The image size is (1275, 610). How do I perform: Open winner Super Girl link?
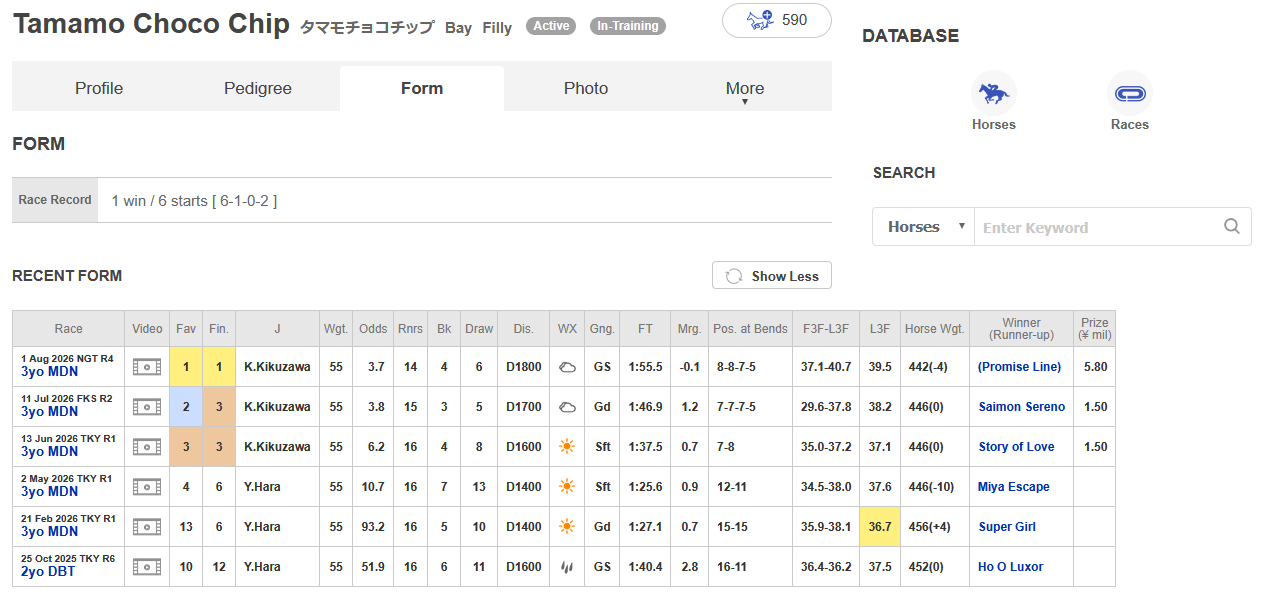click(1007, 527)
